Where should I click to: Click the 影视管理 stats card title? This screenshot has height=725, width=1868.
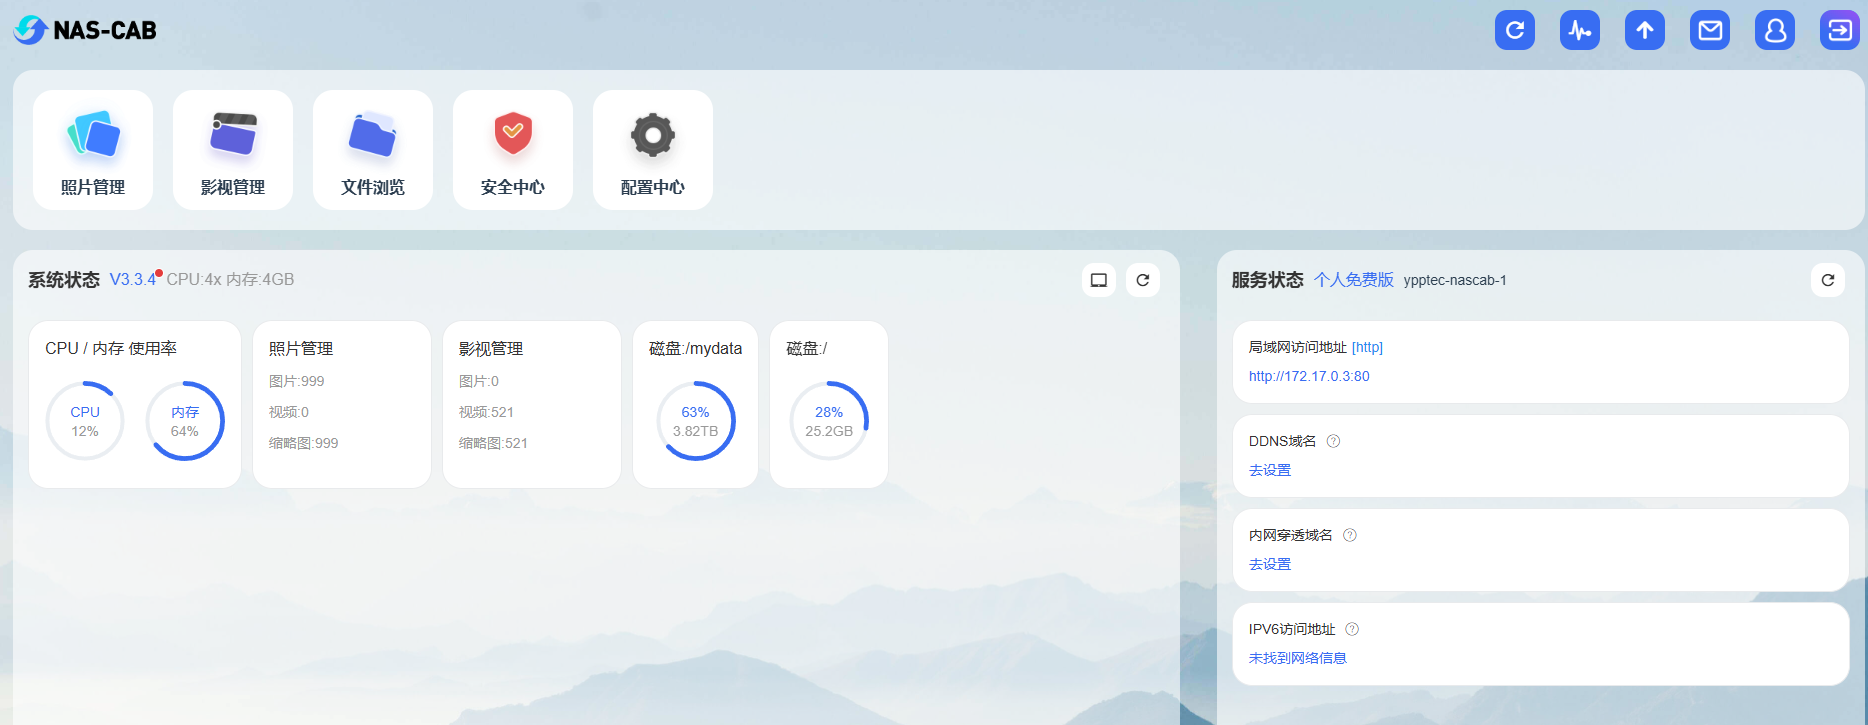tap(491, 348)
